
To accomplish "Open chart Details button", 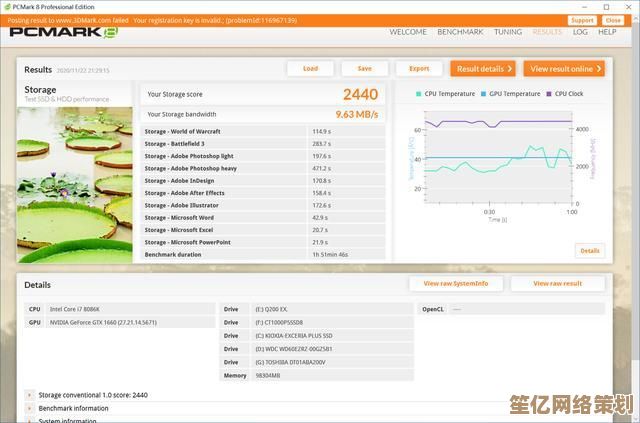I will (x=590, y=251).
